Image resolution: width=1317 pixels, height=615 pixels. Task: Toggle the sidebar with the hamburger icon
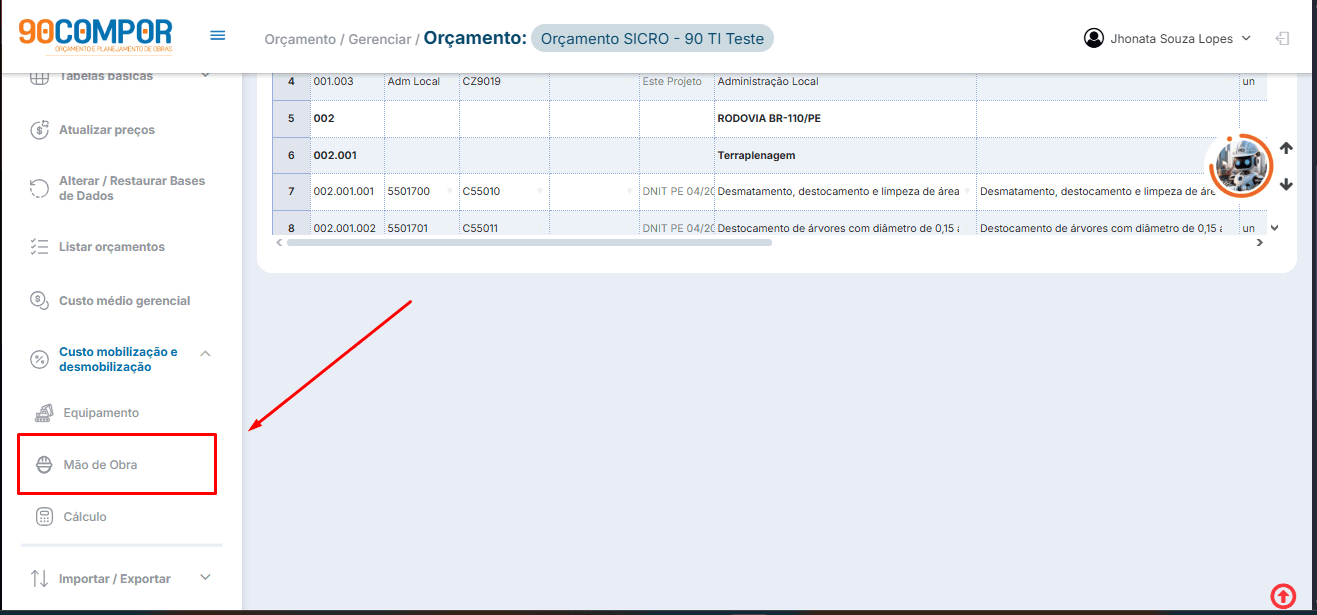click(x=217, y=36)
